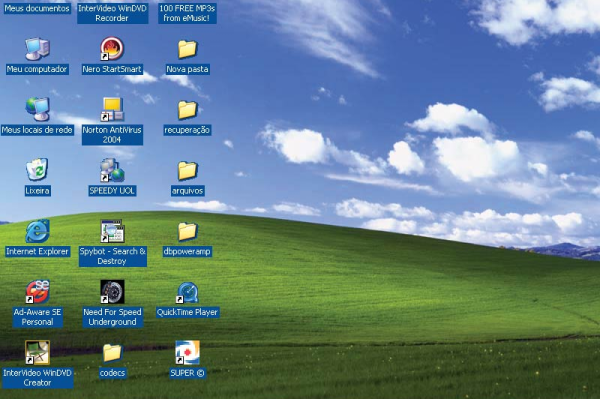Open the QuickTime Player shortcut

(x=187, y=292)
